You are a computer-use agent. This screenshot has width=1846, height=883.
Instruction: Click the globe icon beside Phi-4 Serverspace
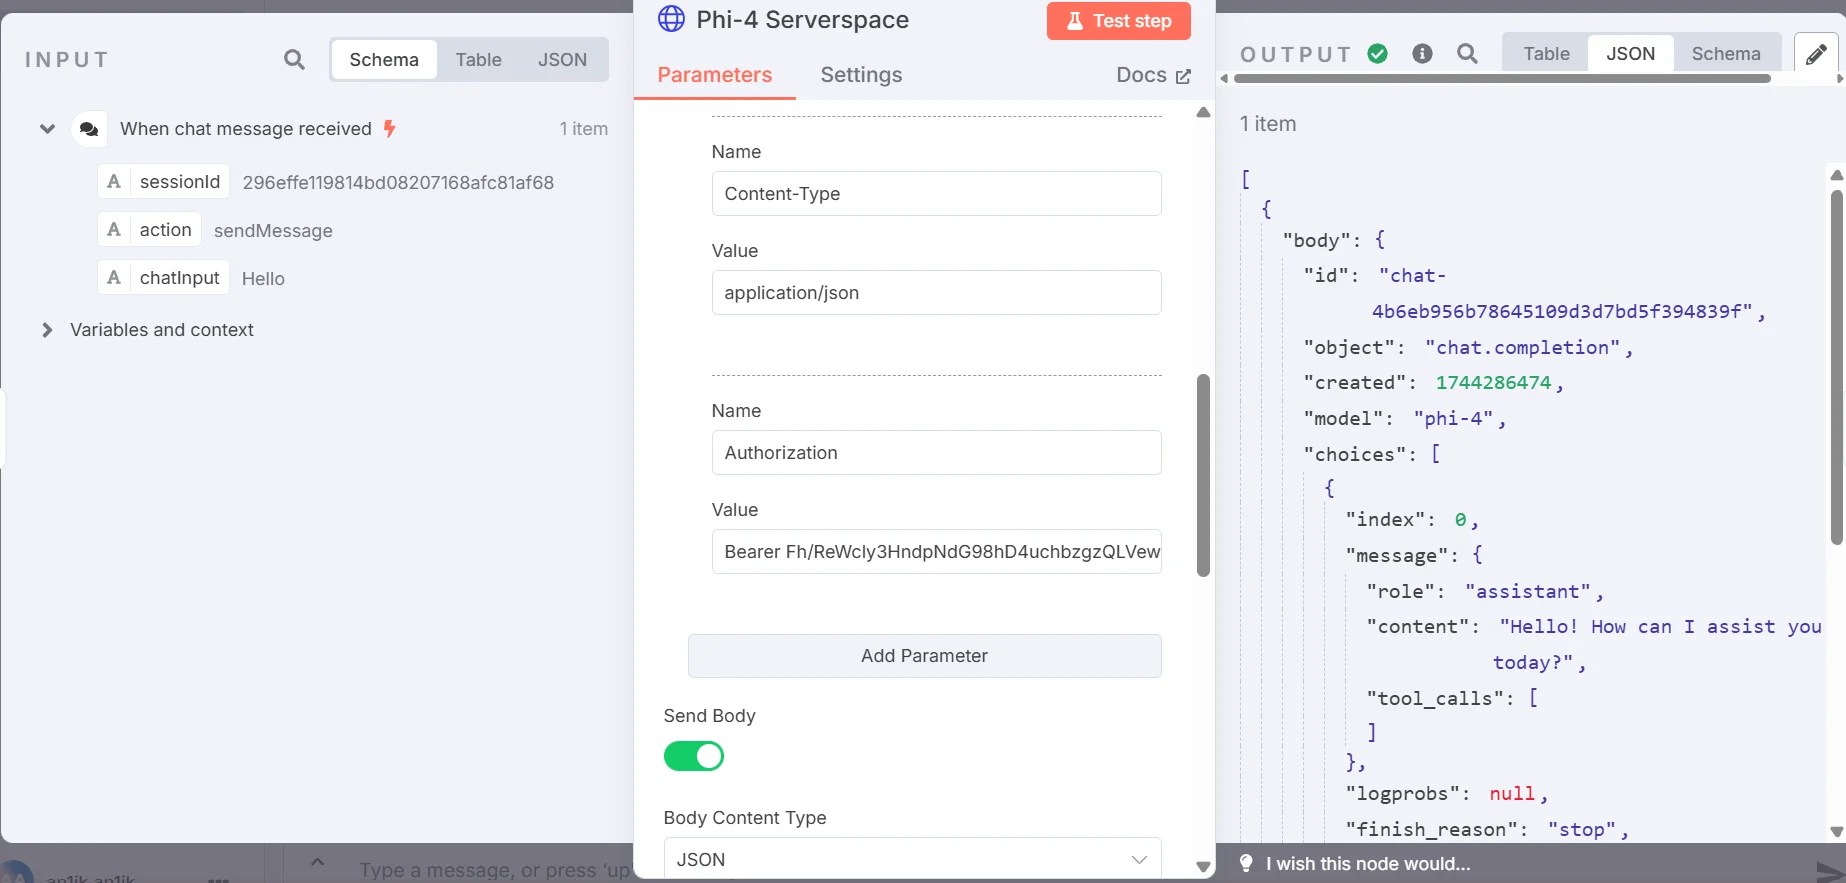[x=671, y=20]
